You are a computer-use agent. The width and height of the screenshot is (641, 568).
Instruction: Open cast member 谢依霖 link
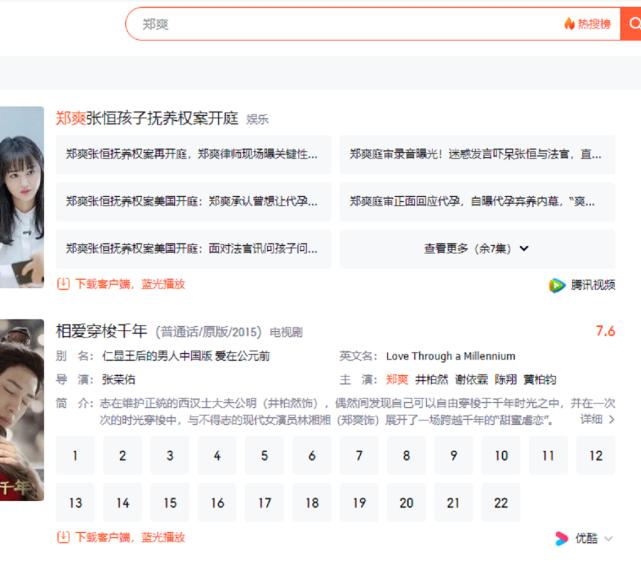pos(471,379)
